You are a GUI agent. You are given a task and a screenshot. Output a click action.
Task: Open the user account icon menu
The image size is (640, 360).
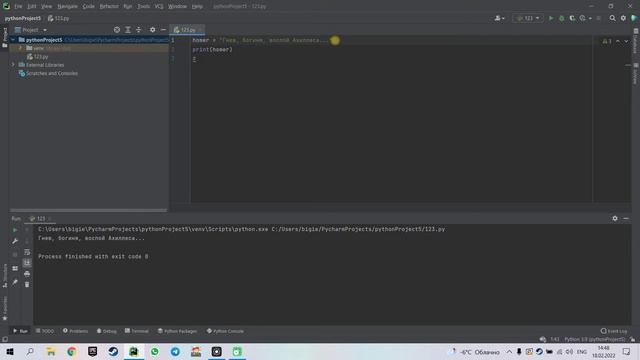coord(499,18)
